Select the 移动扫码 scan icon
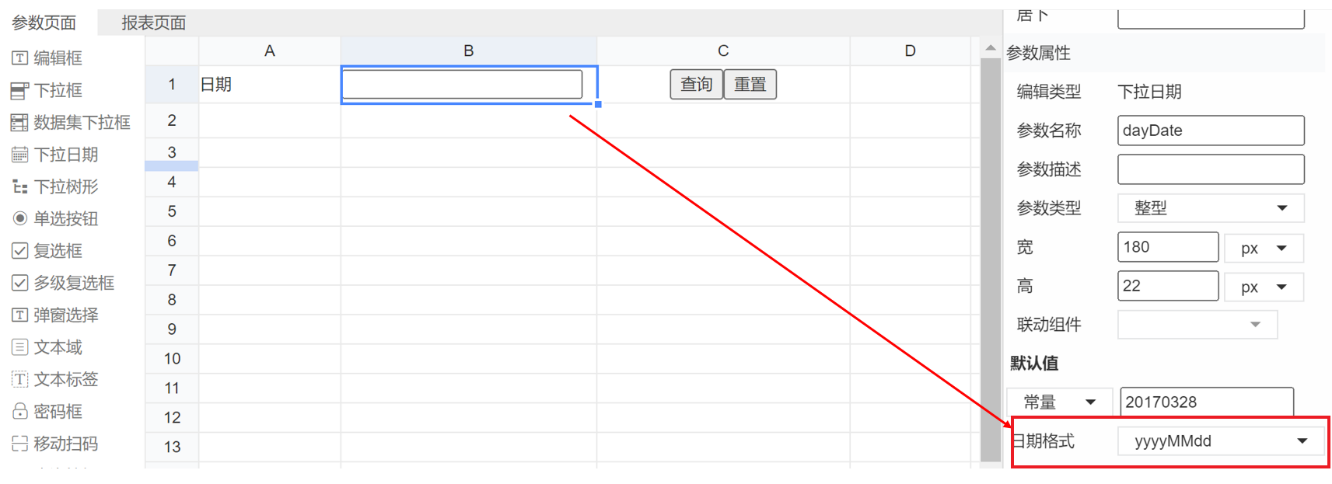This screenshot has width=1332, height=484. (19, 443)
